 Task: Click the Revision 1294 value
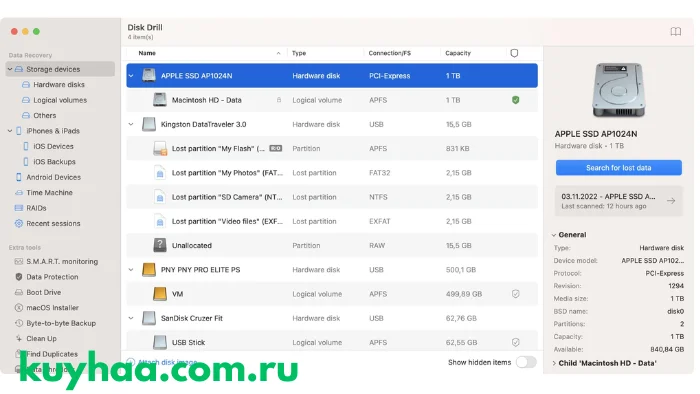pyautogui.click(x=676, y=286)
